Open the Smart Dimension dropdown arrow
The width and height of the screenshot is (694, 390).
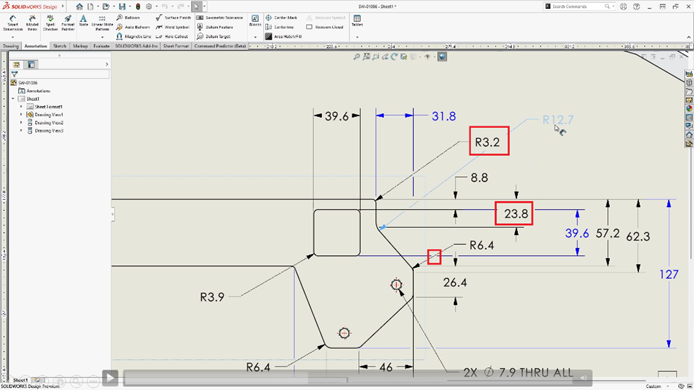coord(13,38)
